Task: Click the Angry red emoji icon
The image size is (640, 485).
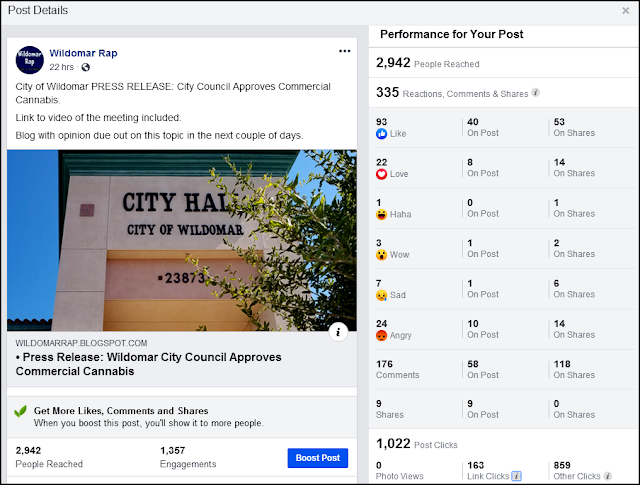Action: (381, 336)
